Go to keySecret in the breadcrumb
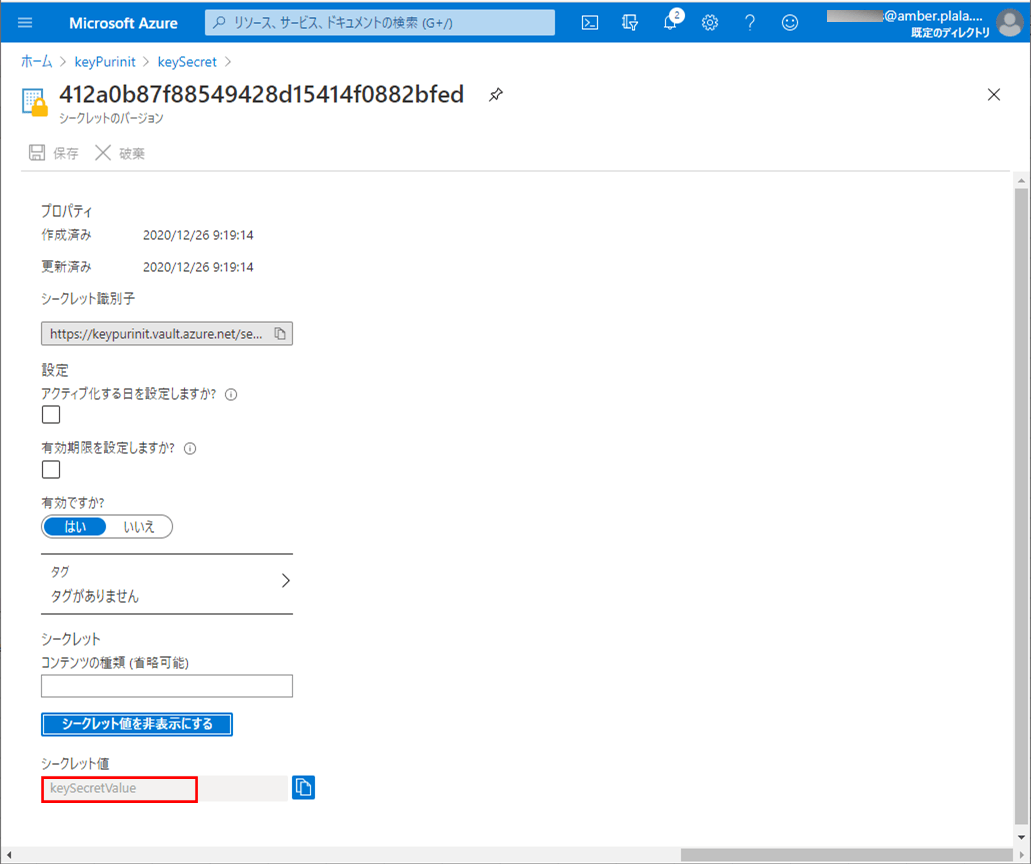Viewport: 1031px width, 864px height. point(187,62)
